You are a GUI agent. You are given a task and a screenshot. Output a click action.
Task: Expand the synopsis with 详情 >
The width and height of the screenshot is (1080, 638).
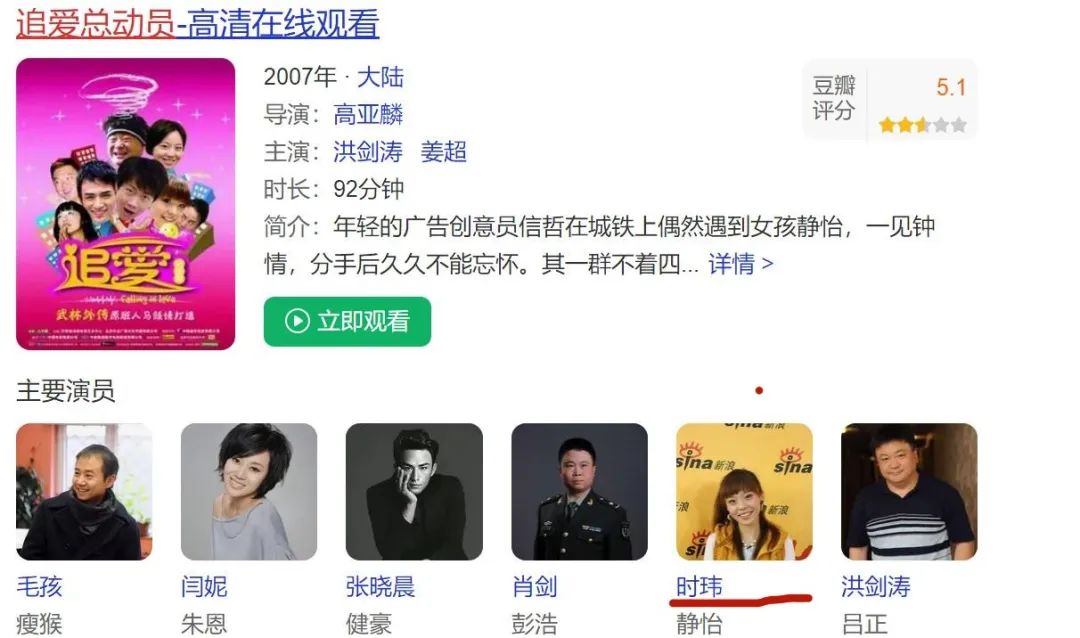coord(741,263)
